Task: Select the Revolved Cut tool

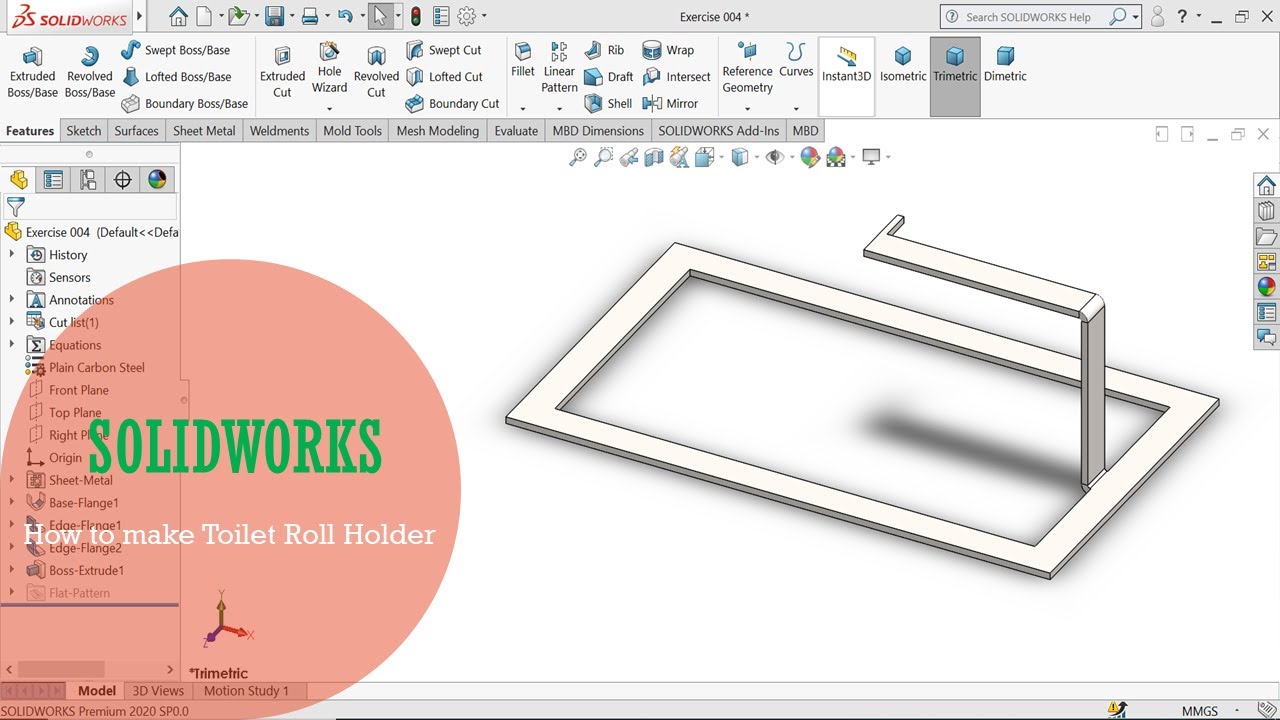Action: (376, 72)
